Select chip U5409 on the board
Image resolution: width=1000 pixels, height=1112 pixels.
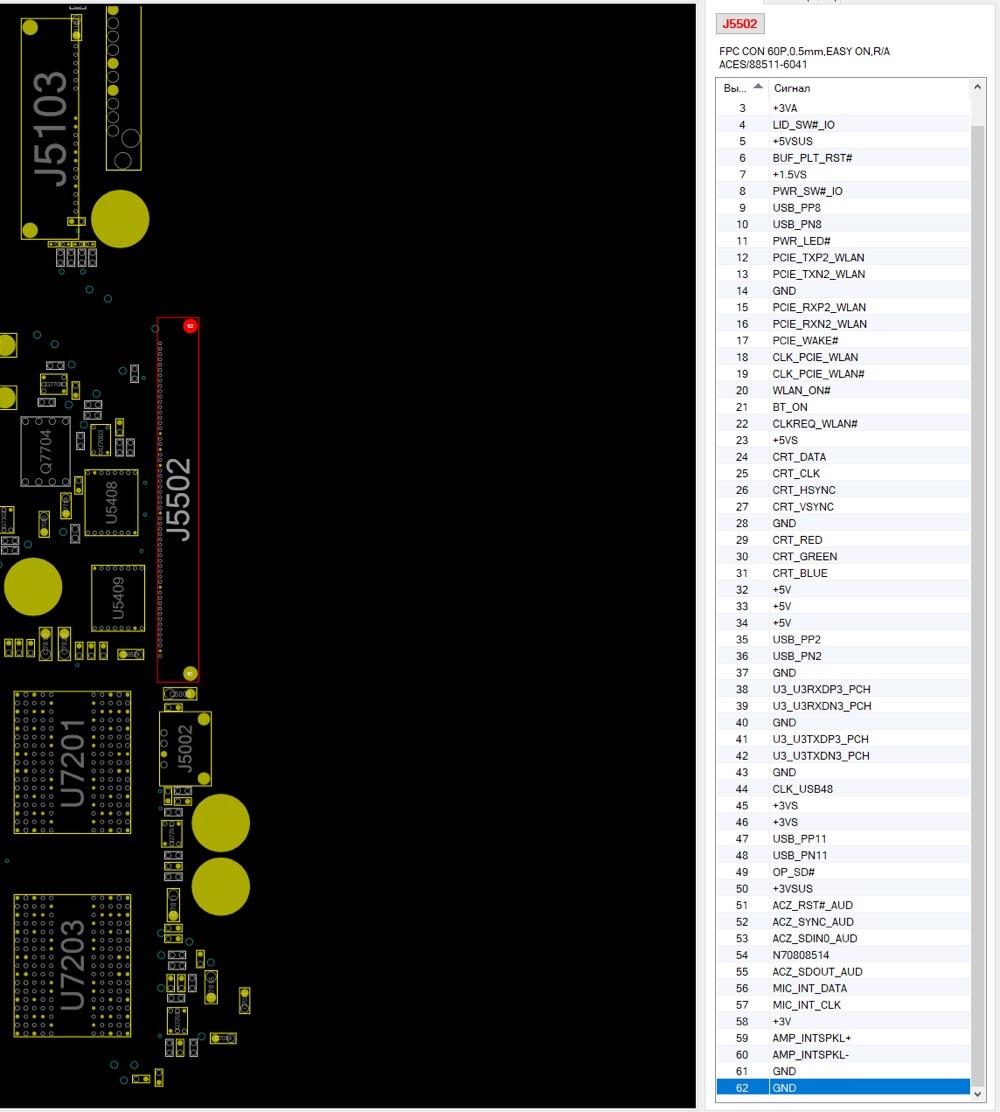(x=118, y=598)
